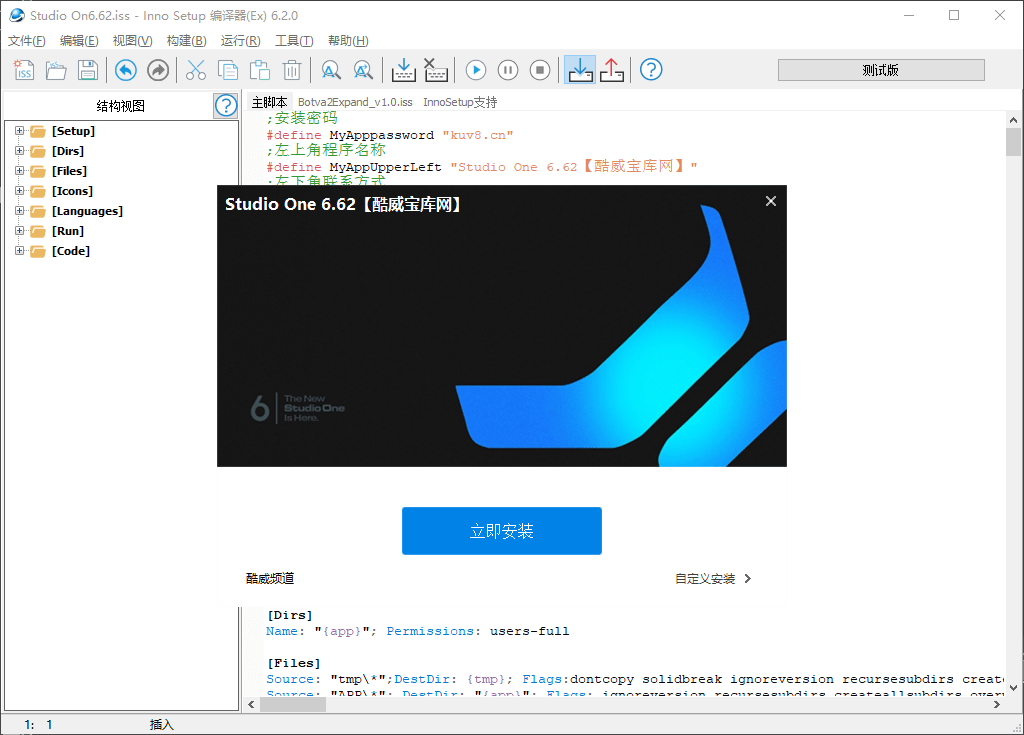Image resolution: width=1024 pixels, height=735 pixels.
Task: Save the current script
Action: coord(88,70)
